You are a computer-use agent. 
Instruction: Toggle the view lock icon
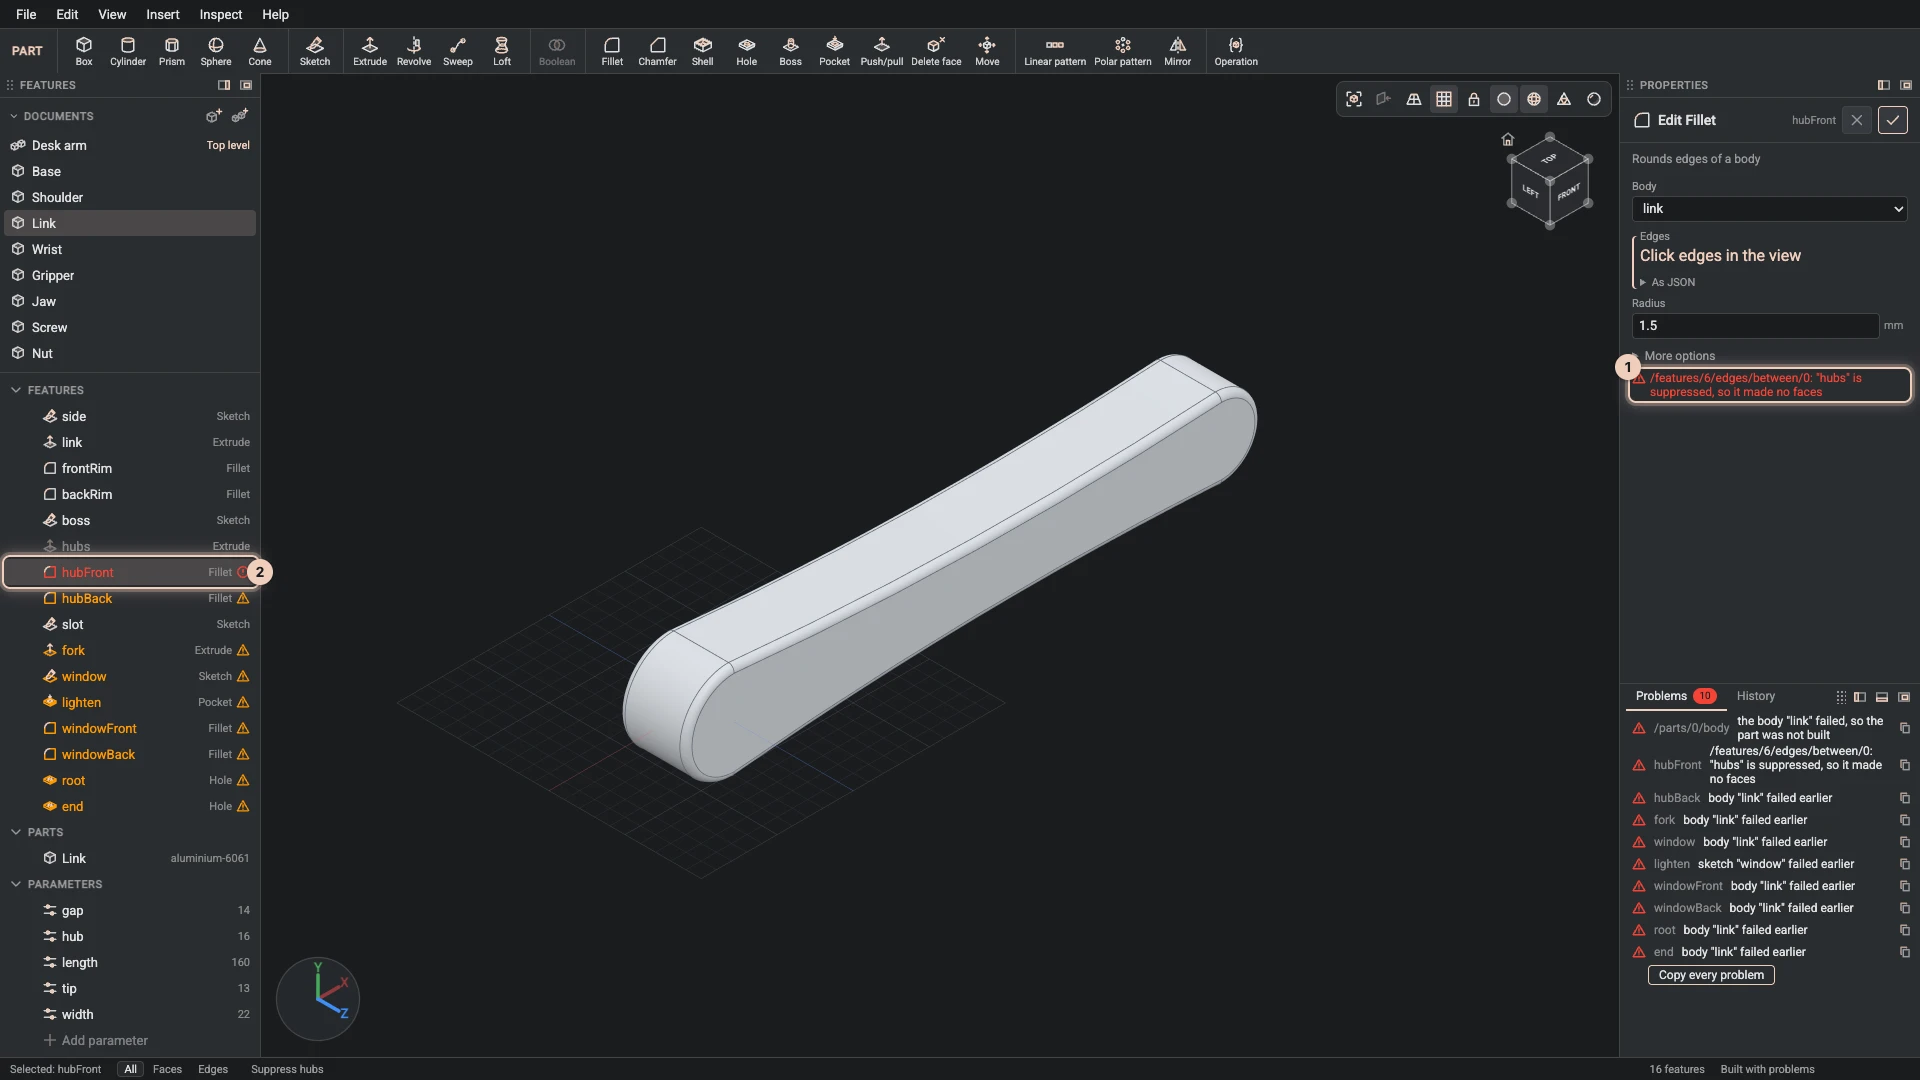coord(1473,99)
